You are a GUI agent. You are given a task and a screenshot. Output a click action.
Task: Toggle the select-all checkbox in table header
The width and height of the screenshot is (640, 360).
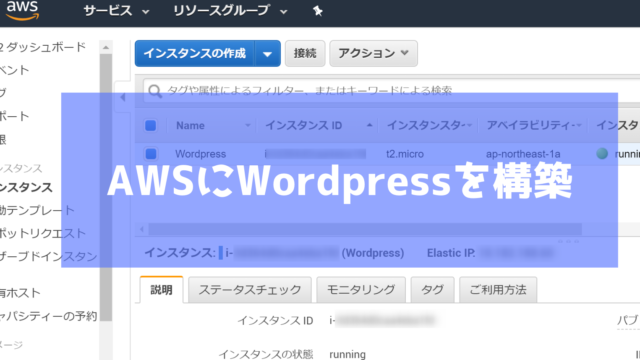tap(151, 125)
